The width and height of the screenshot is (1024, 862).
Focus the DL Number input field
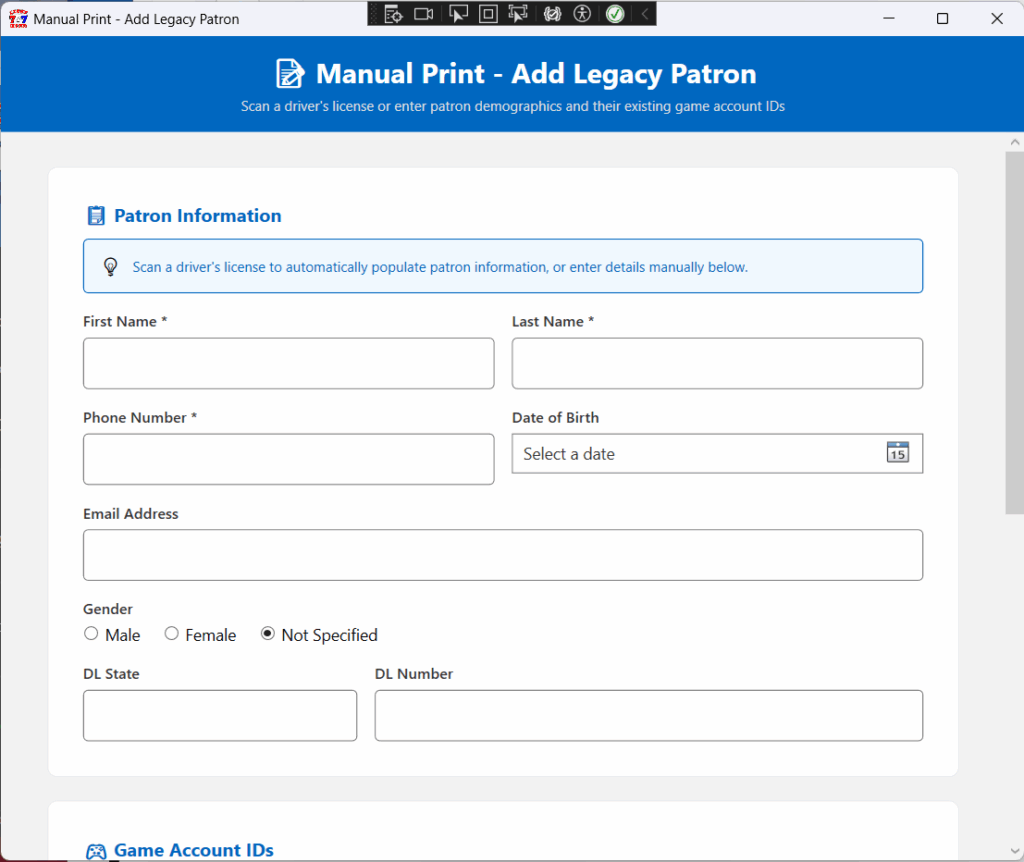[648, 716]
